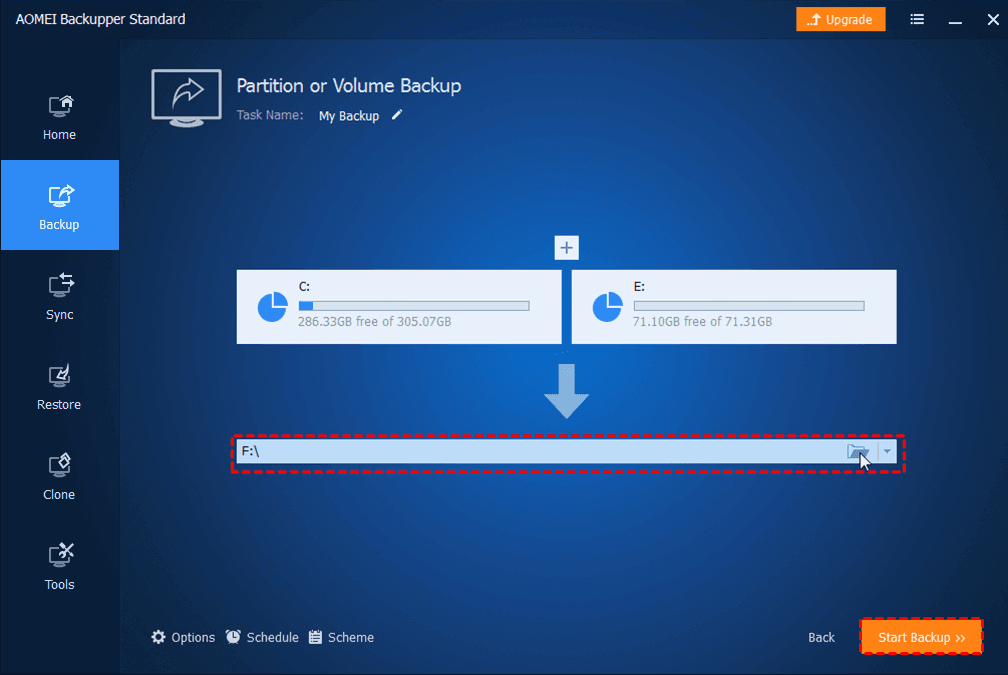Open backup Options
Viewport: 1008px width, 675px height.
coord(183,637)
